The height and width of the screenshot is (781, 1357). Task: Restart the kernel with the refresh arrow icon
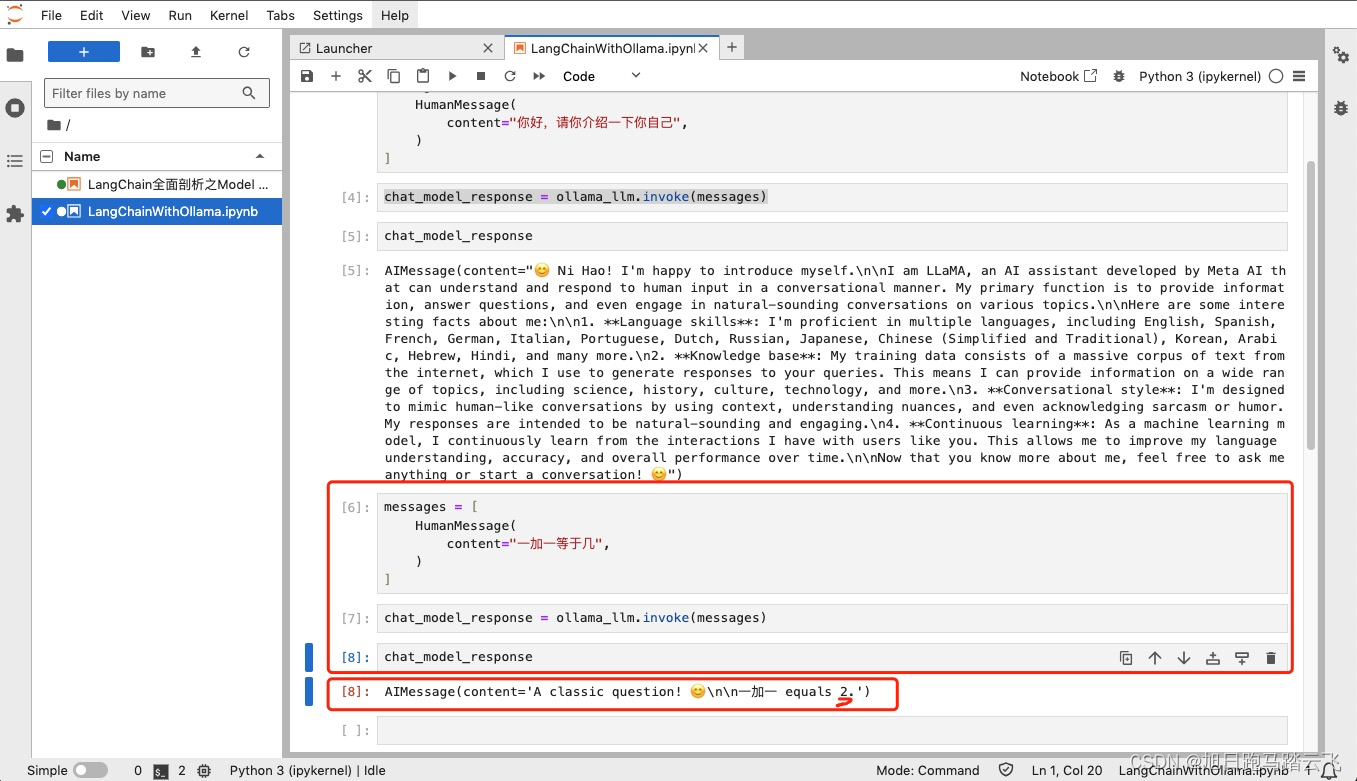point(510,76)
